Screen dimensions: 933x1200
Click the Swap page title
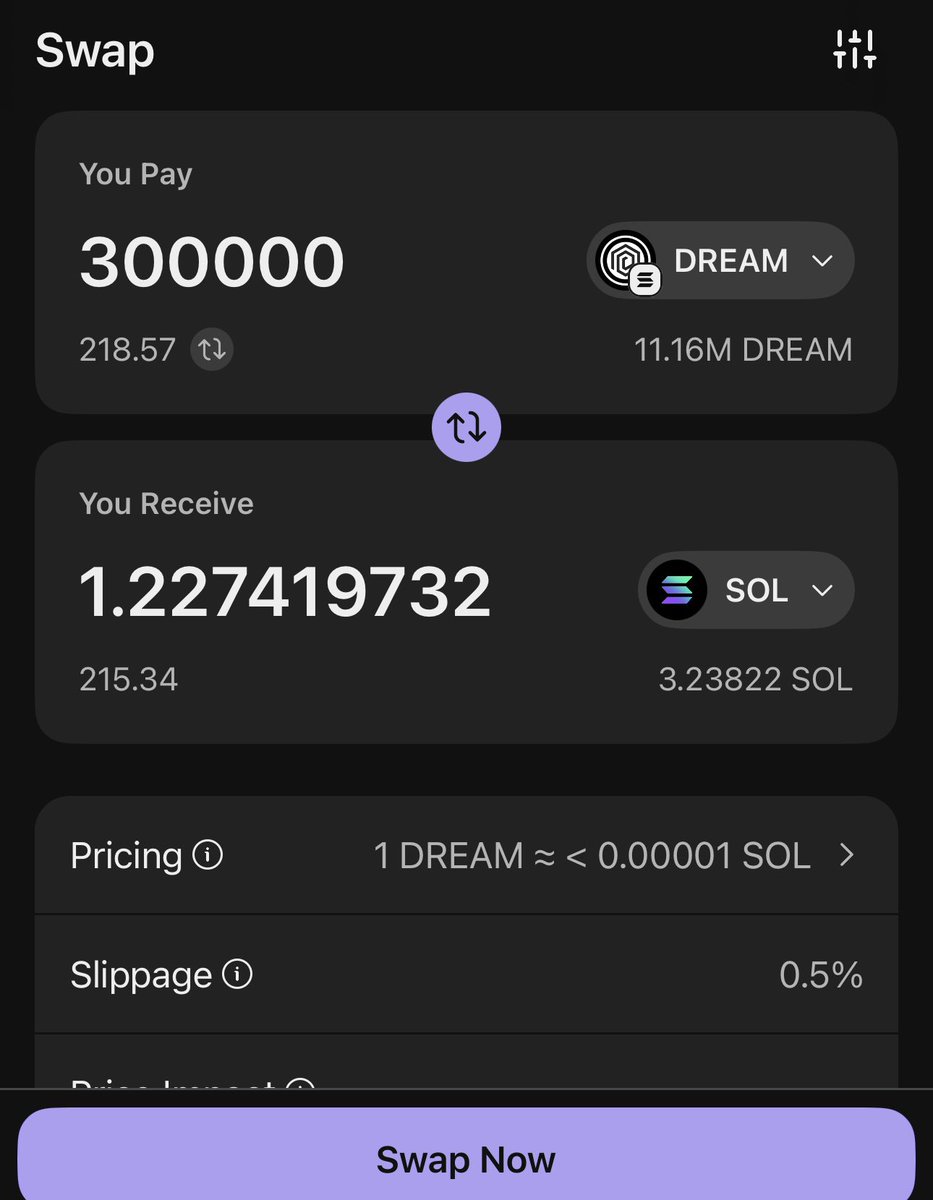(95, 50)
